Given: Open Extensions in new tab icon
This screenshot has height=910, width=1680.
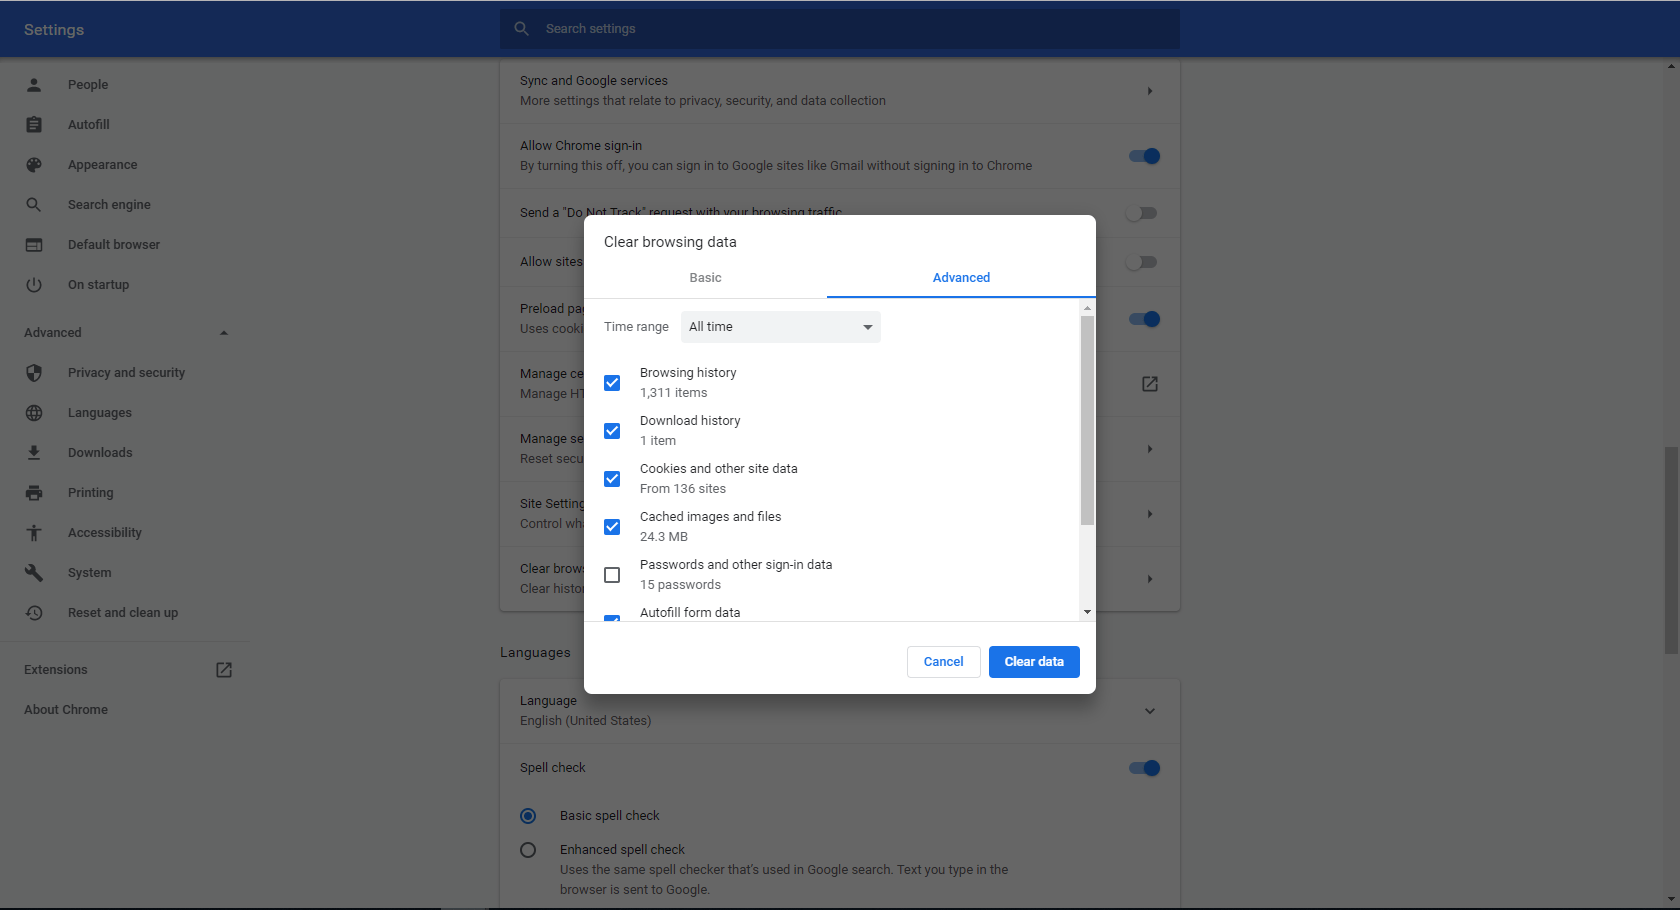Looking at the screenshot, I should [x=223, y=669].
